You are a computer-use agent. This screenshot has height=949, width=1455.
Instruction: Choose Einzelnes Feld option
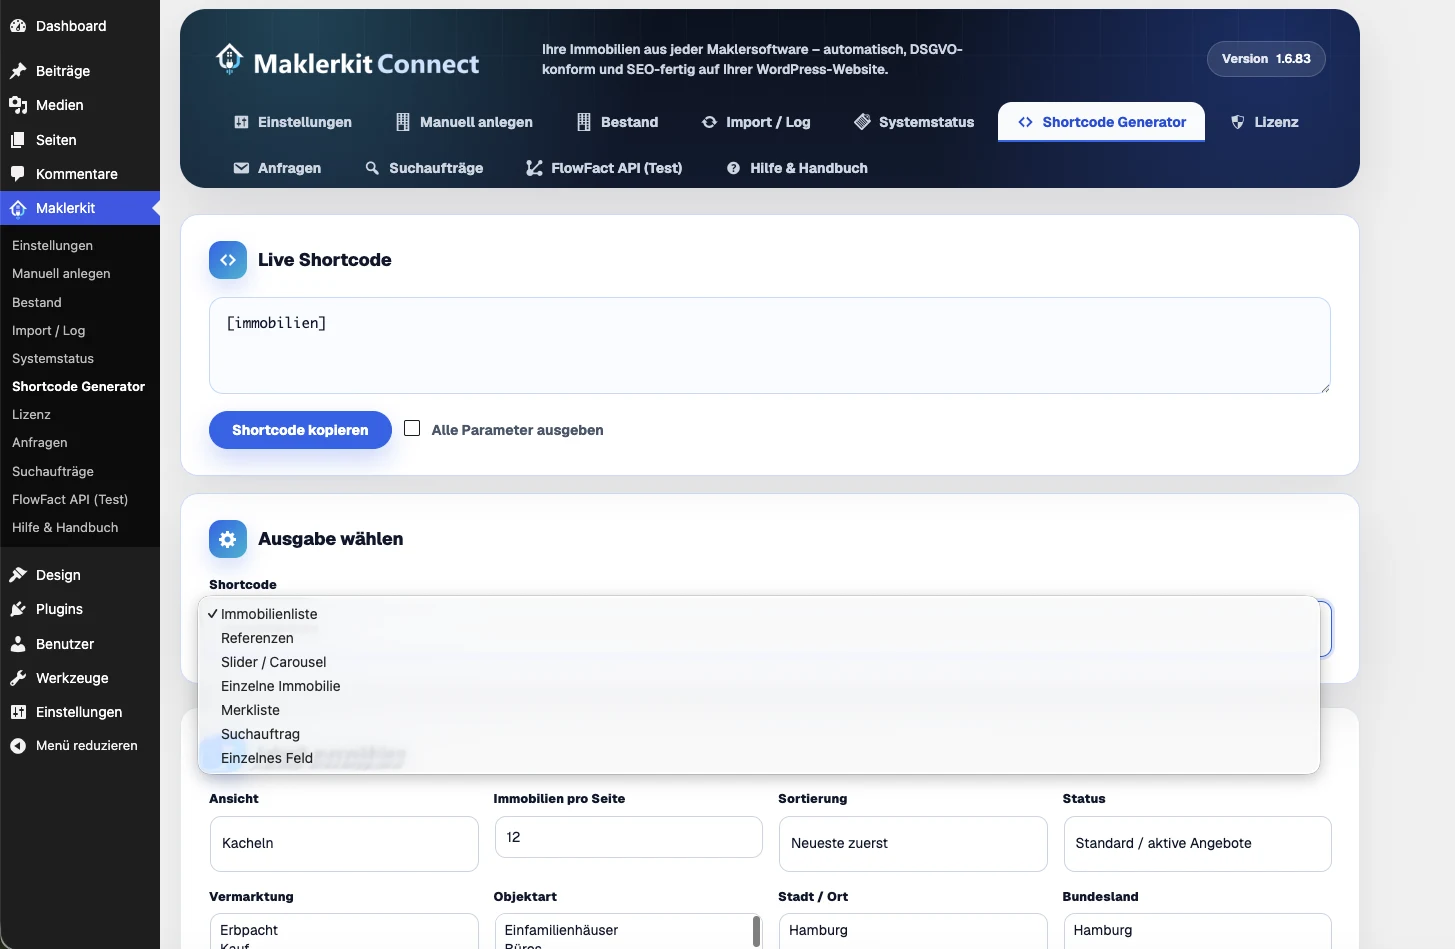pos(759,758)
